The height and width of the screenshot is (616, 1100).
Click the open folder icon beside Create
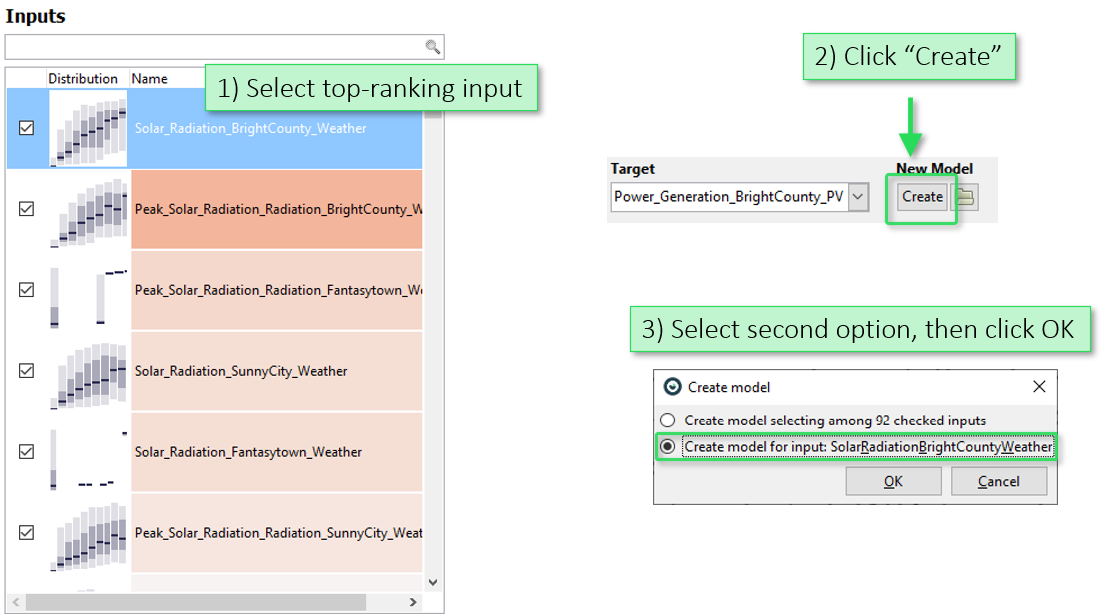pos(965,197)
